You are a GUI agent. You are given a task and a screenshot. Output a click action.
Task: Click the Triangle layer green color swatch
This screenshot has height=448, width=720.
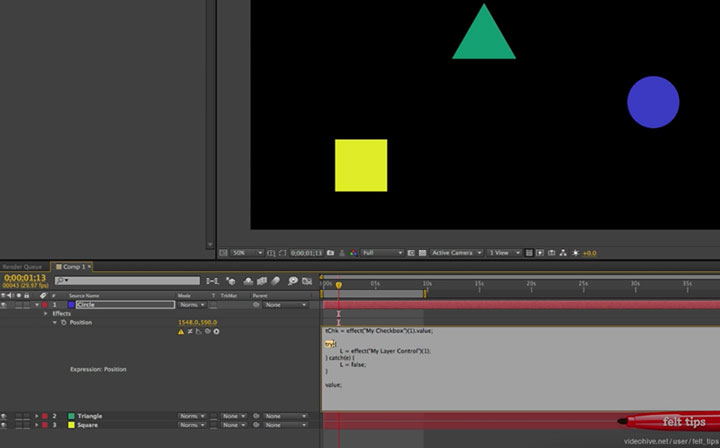[71, 416]
